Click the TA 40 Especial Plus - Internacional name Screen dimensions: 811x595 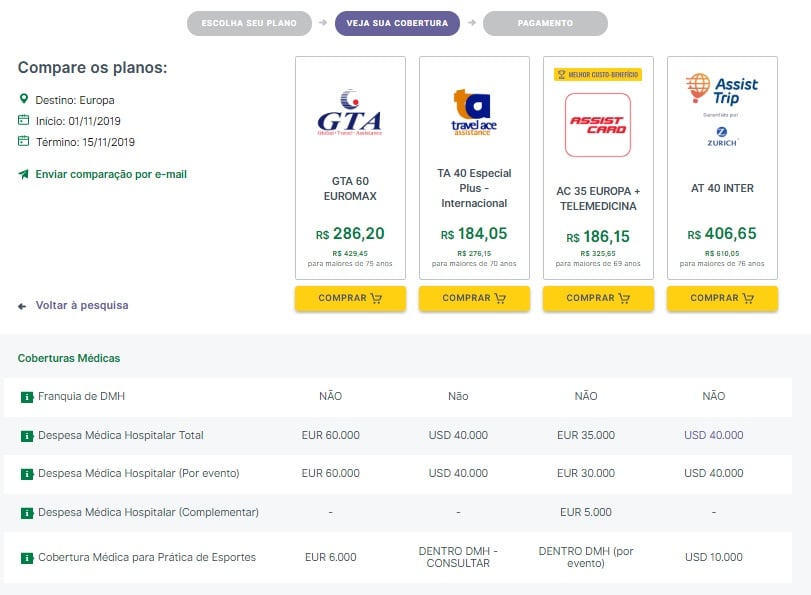[x=474, y=188]
